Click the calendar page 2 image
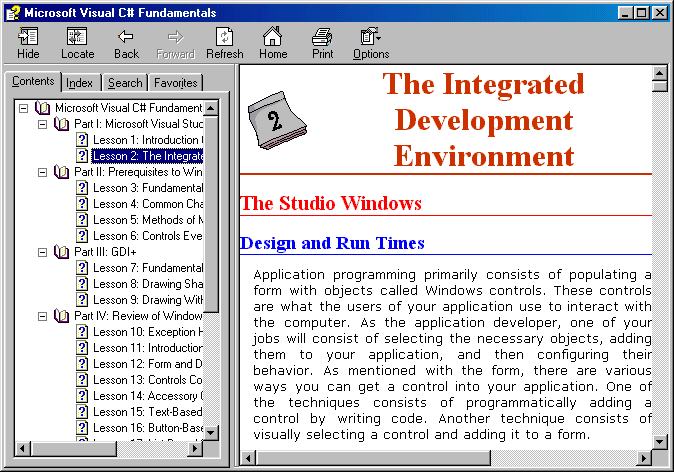Viewport: 674px width, 472px height. point(277,120)
